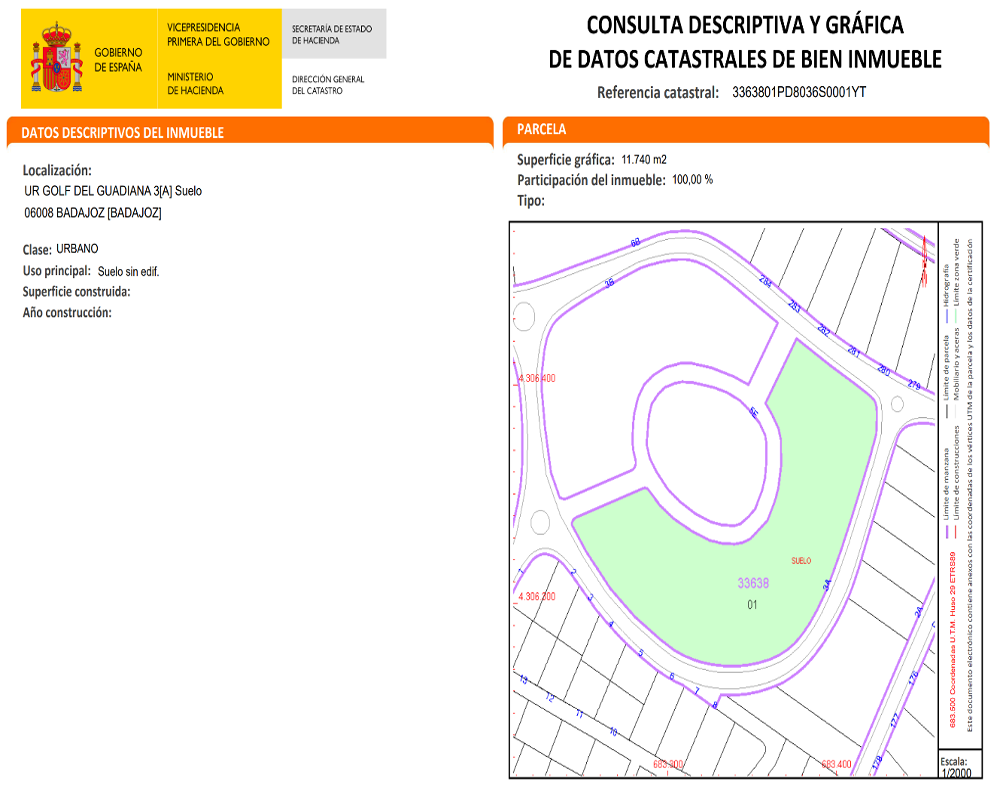Click the red SUELO label in parcel

point(801,561)
